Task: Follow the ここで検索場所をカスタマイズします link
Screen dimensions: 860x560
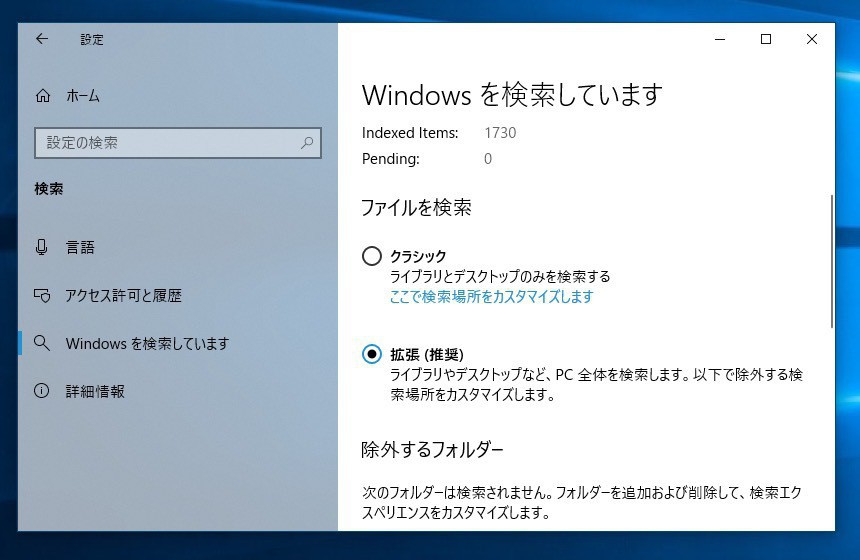Action: 491,297
